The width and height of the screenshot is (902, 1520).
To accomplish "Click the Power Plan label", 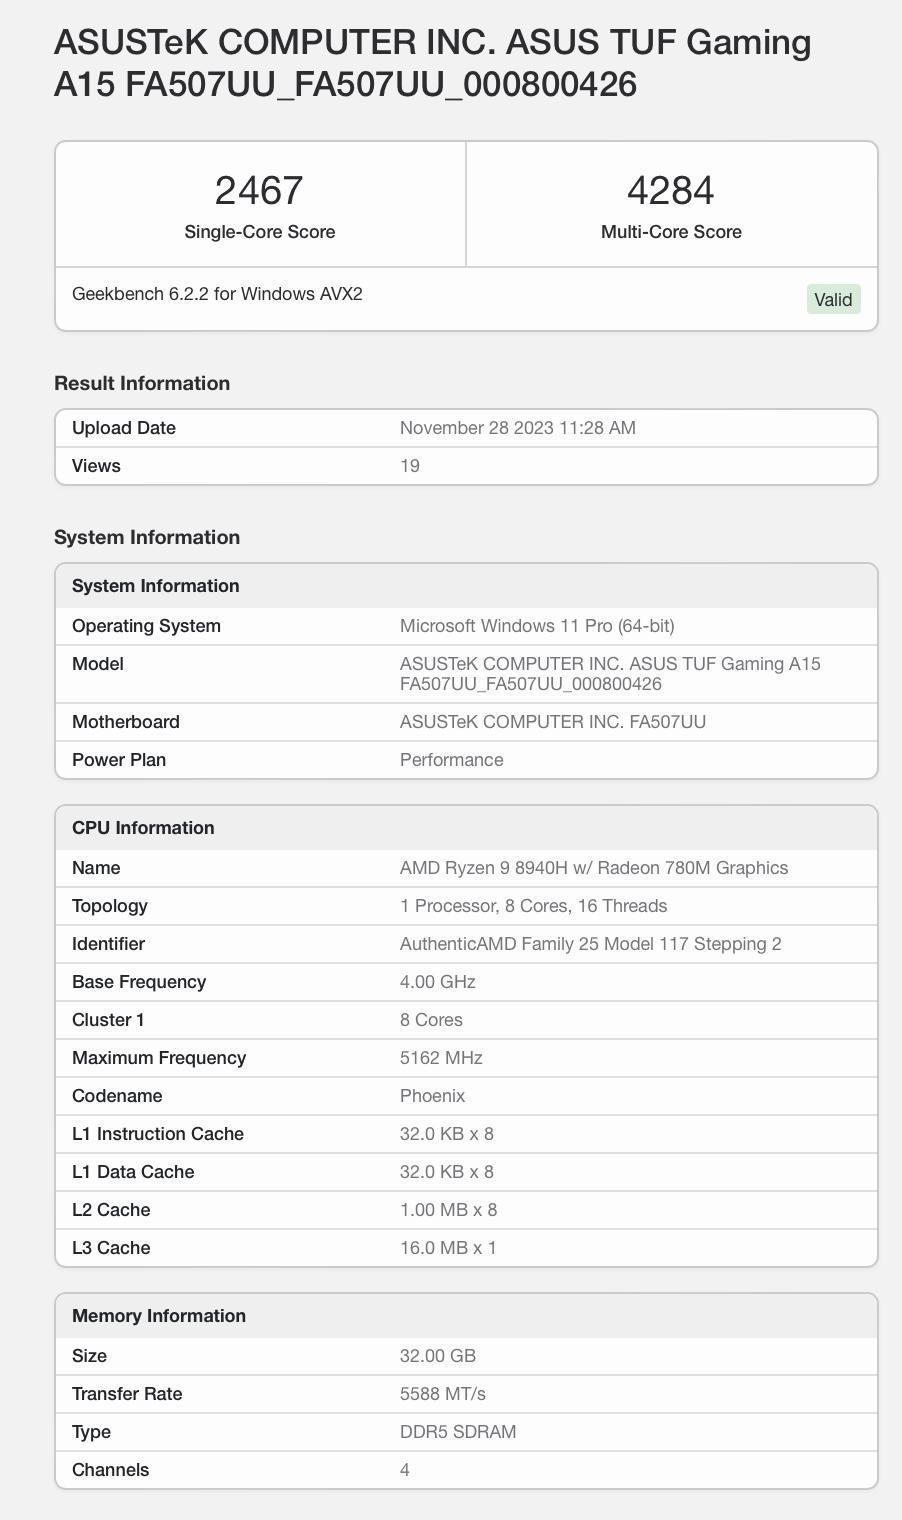I will [x=119, y=760].
